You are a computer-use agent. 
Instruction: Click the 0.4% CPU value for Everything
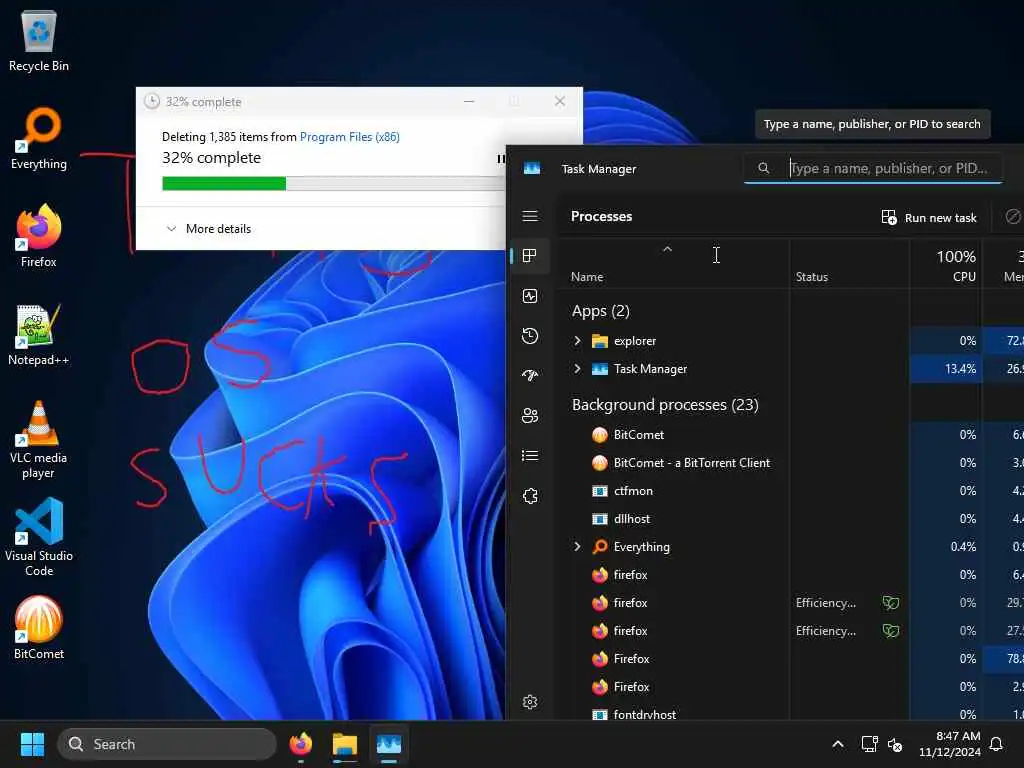[963, 547]
